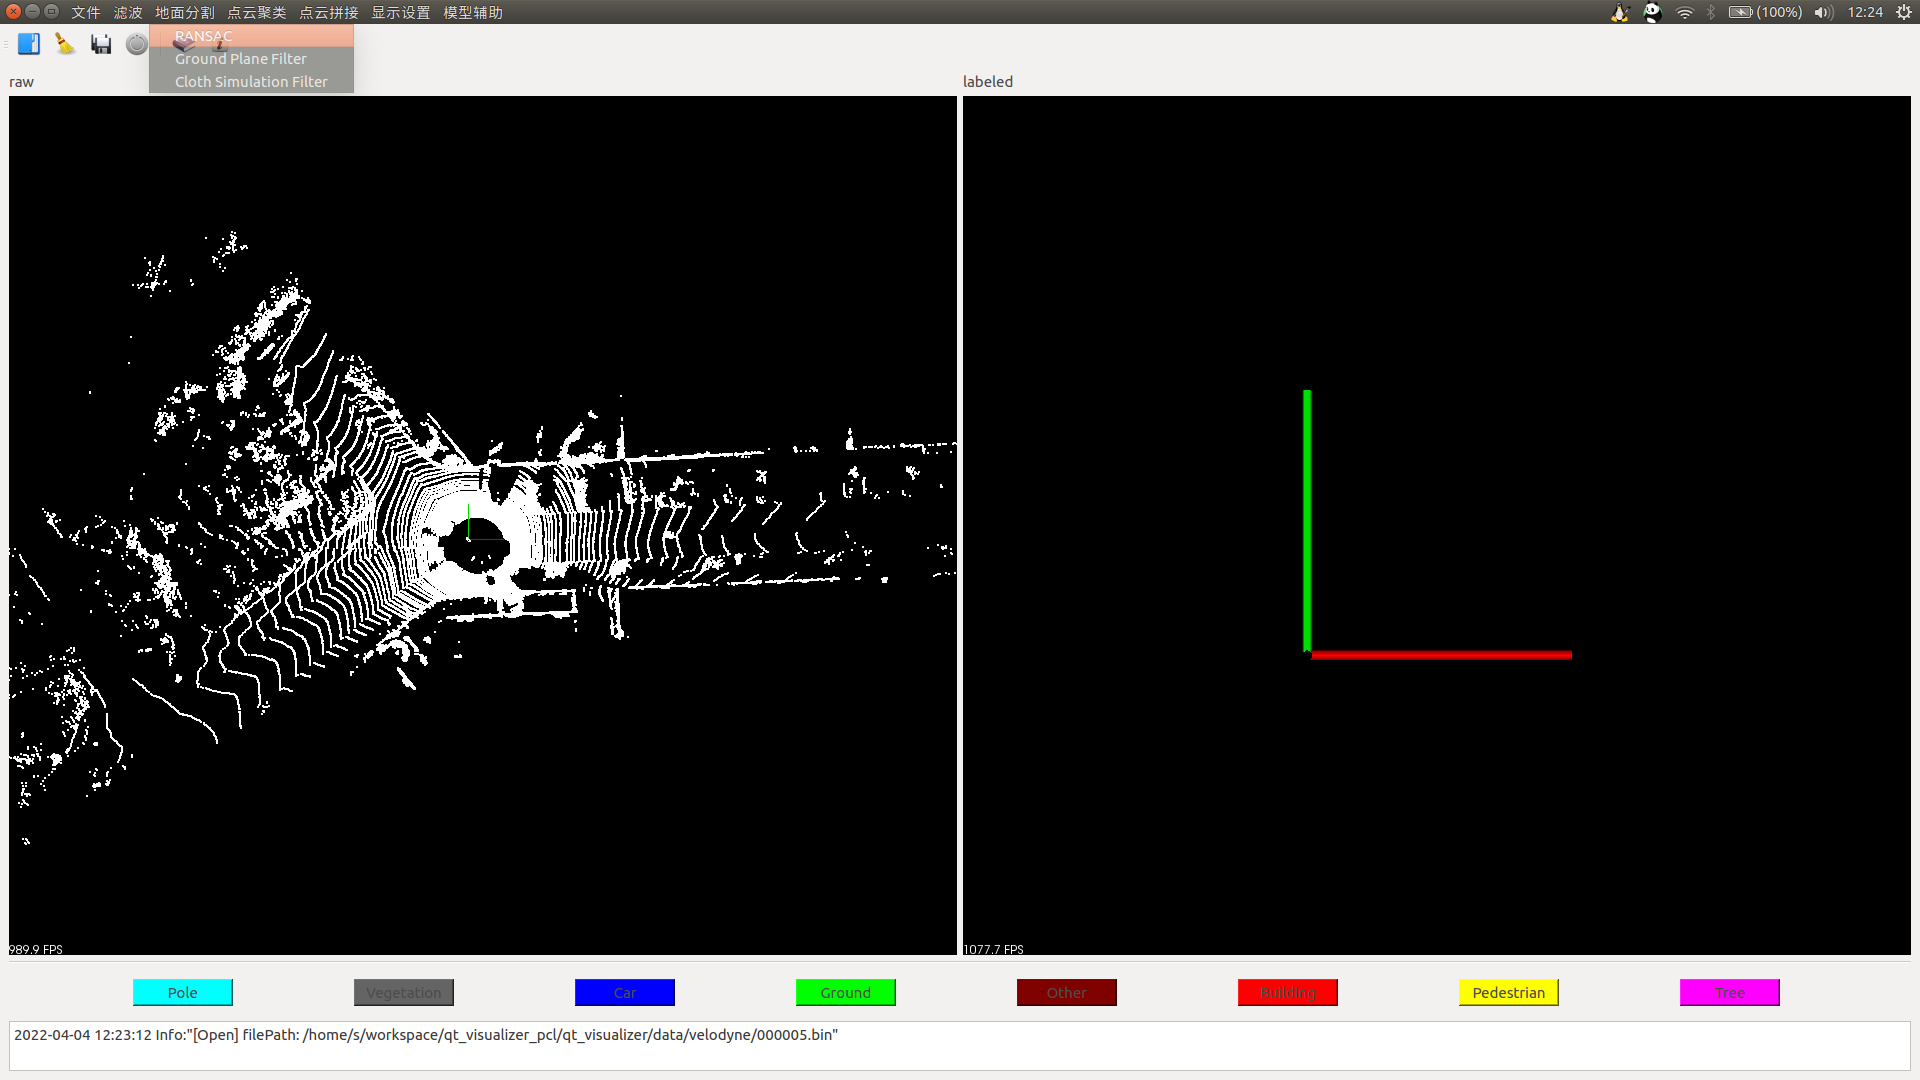Open the 显示设置 menu
The image size is (1920, 1080).
coord(401,12)
